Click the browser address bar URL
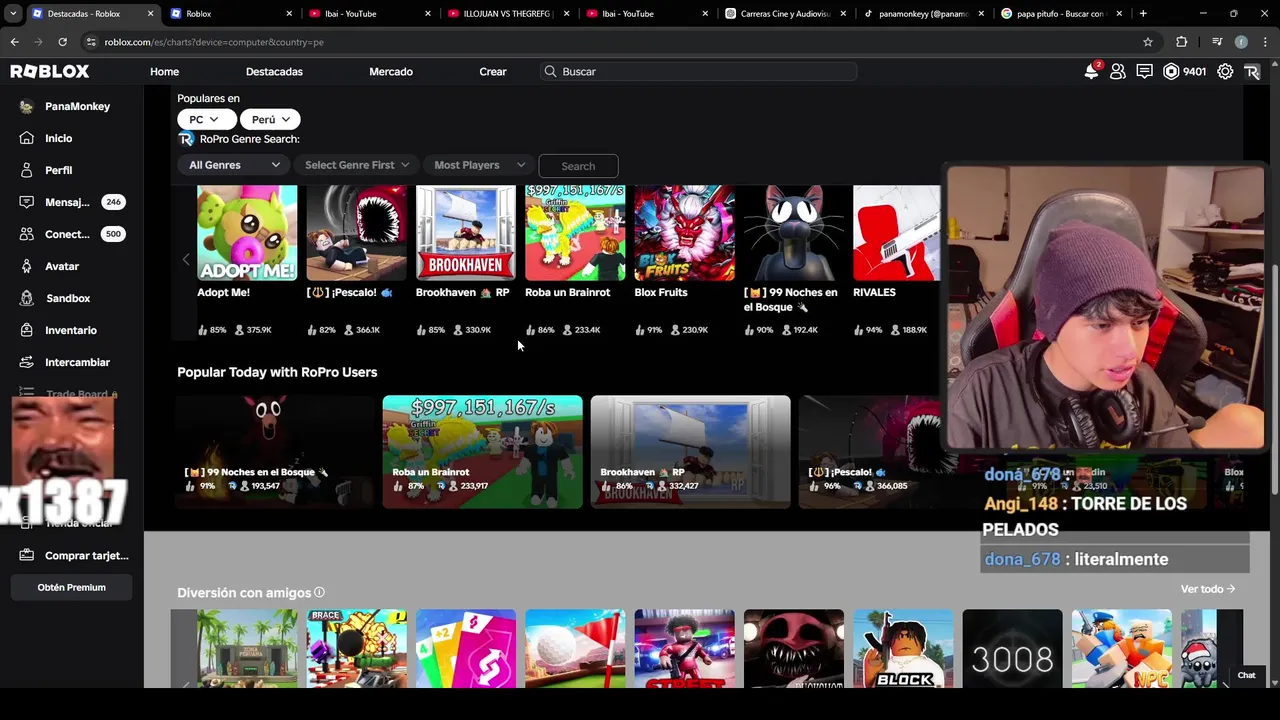This screenshot has width=1280, height=720. click(214, 42)
